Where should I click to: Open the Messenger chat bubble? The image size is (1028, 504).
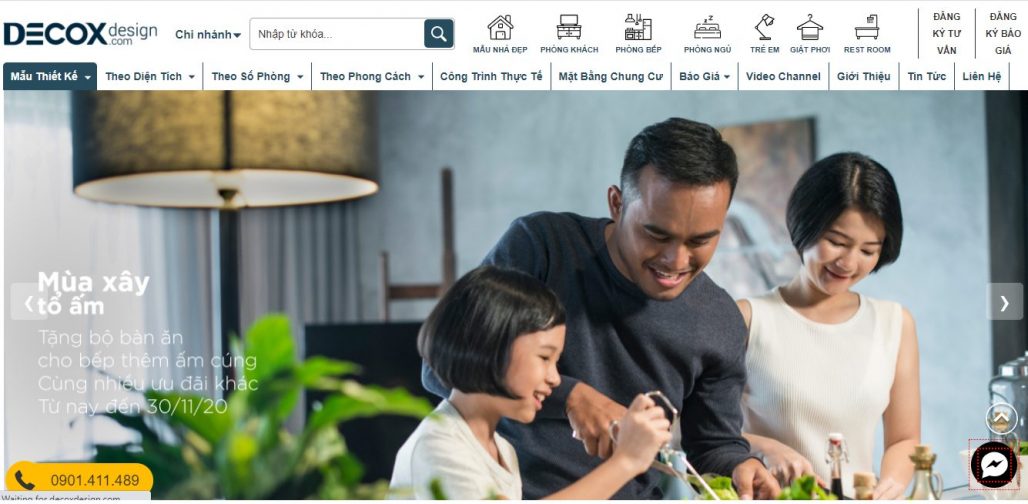click(994, 465)
